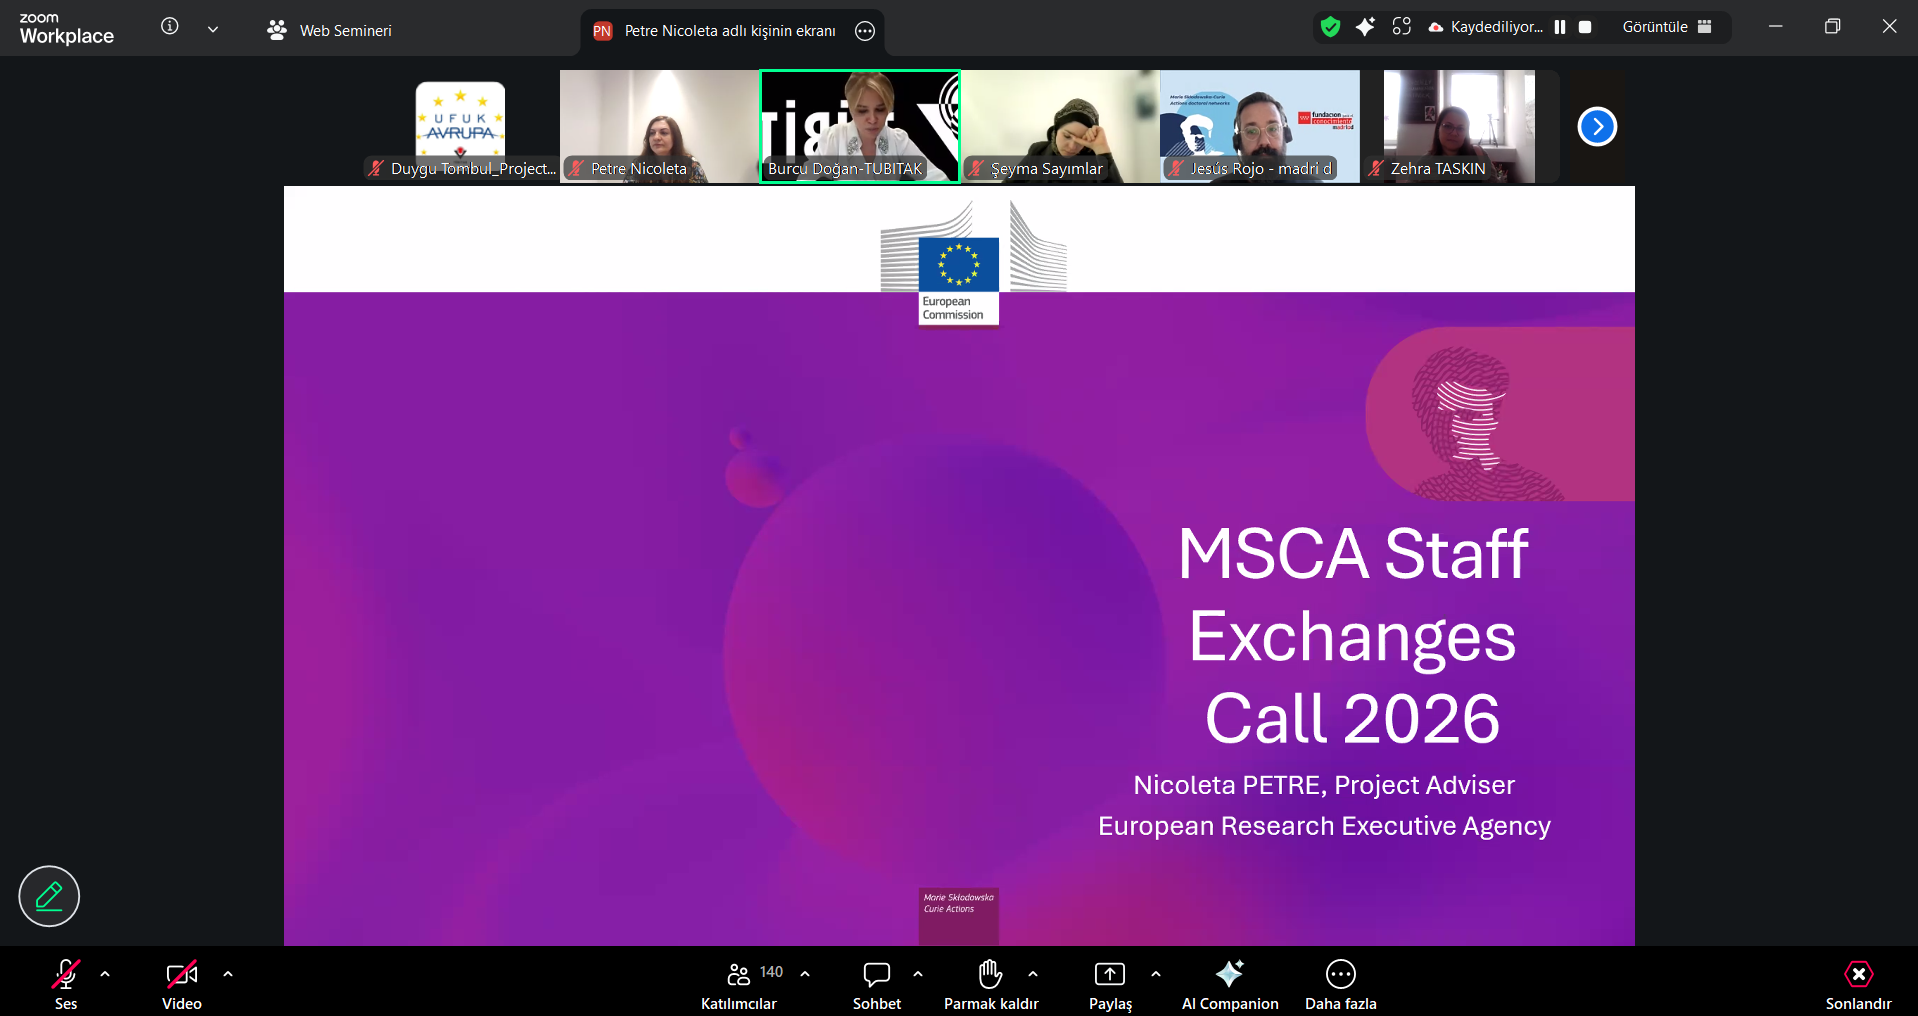Switch to the Web Semineri tab

(330, 31)
